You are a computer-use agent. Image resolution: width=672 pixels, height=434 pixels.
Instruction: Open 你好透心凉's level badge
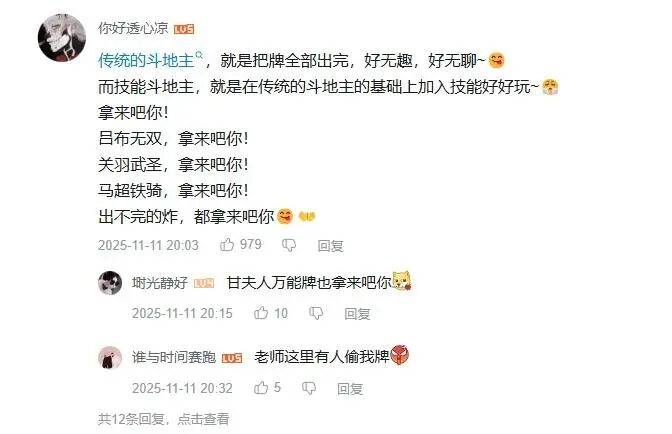184,29
